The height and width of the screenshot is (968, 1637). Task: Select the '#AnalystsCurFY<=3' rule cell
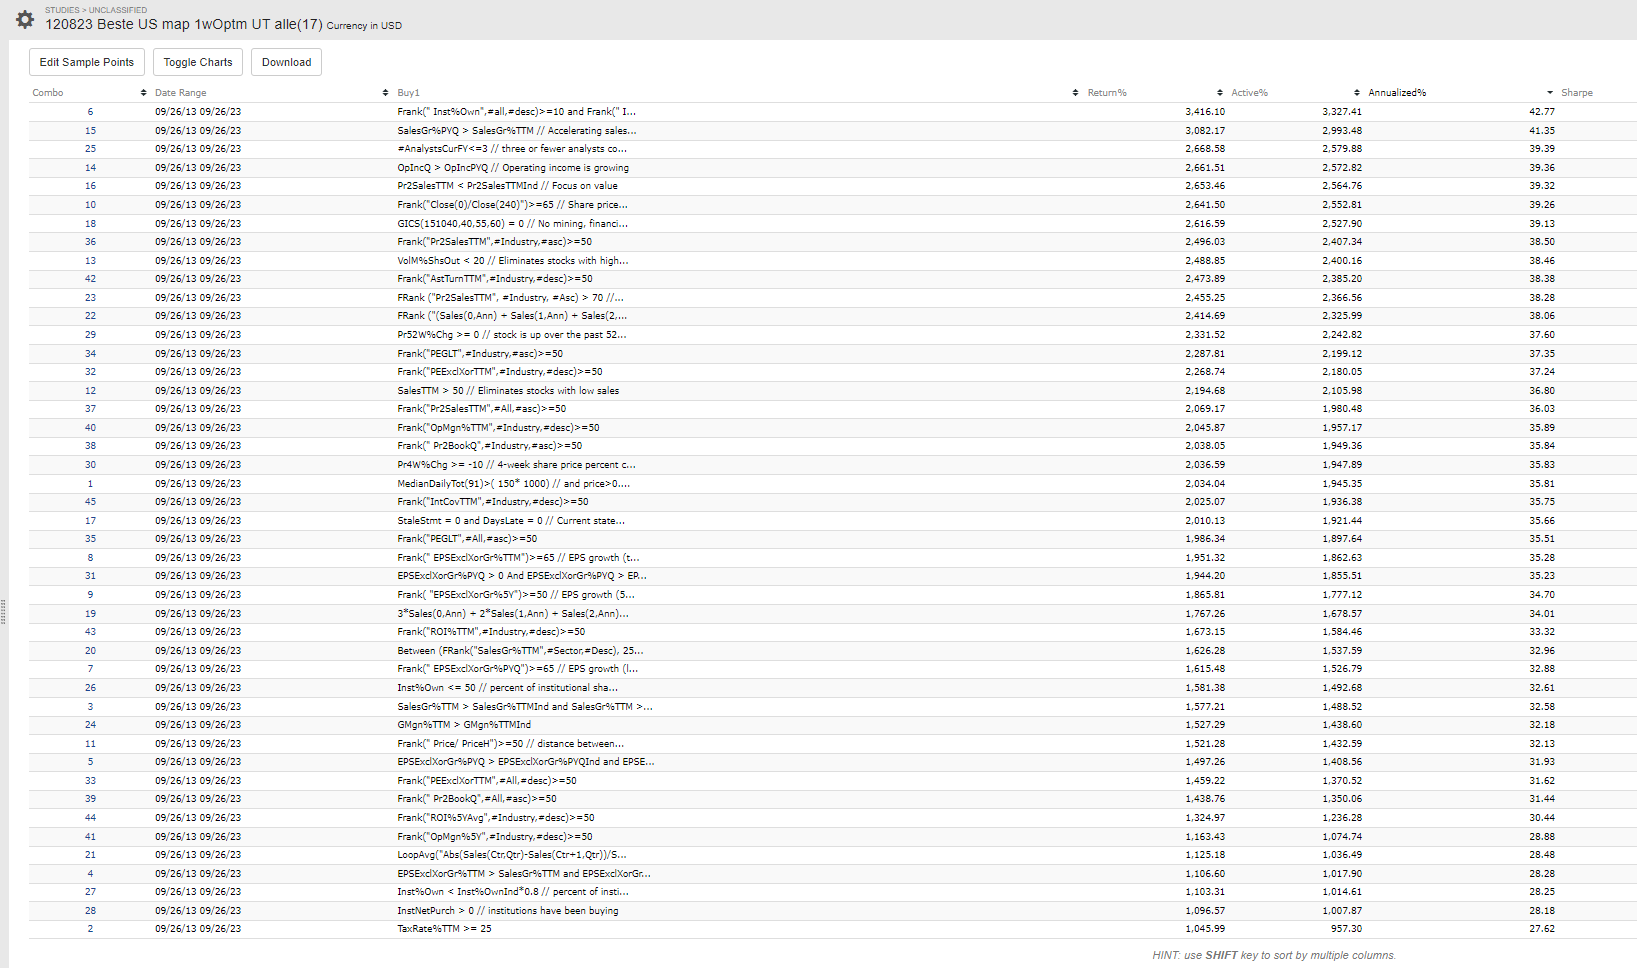tap(512, 149)
